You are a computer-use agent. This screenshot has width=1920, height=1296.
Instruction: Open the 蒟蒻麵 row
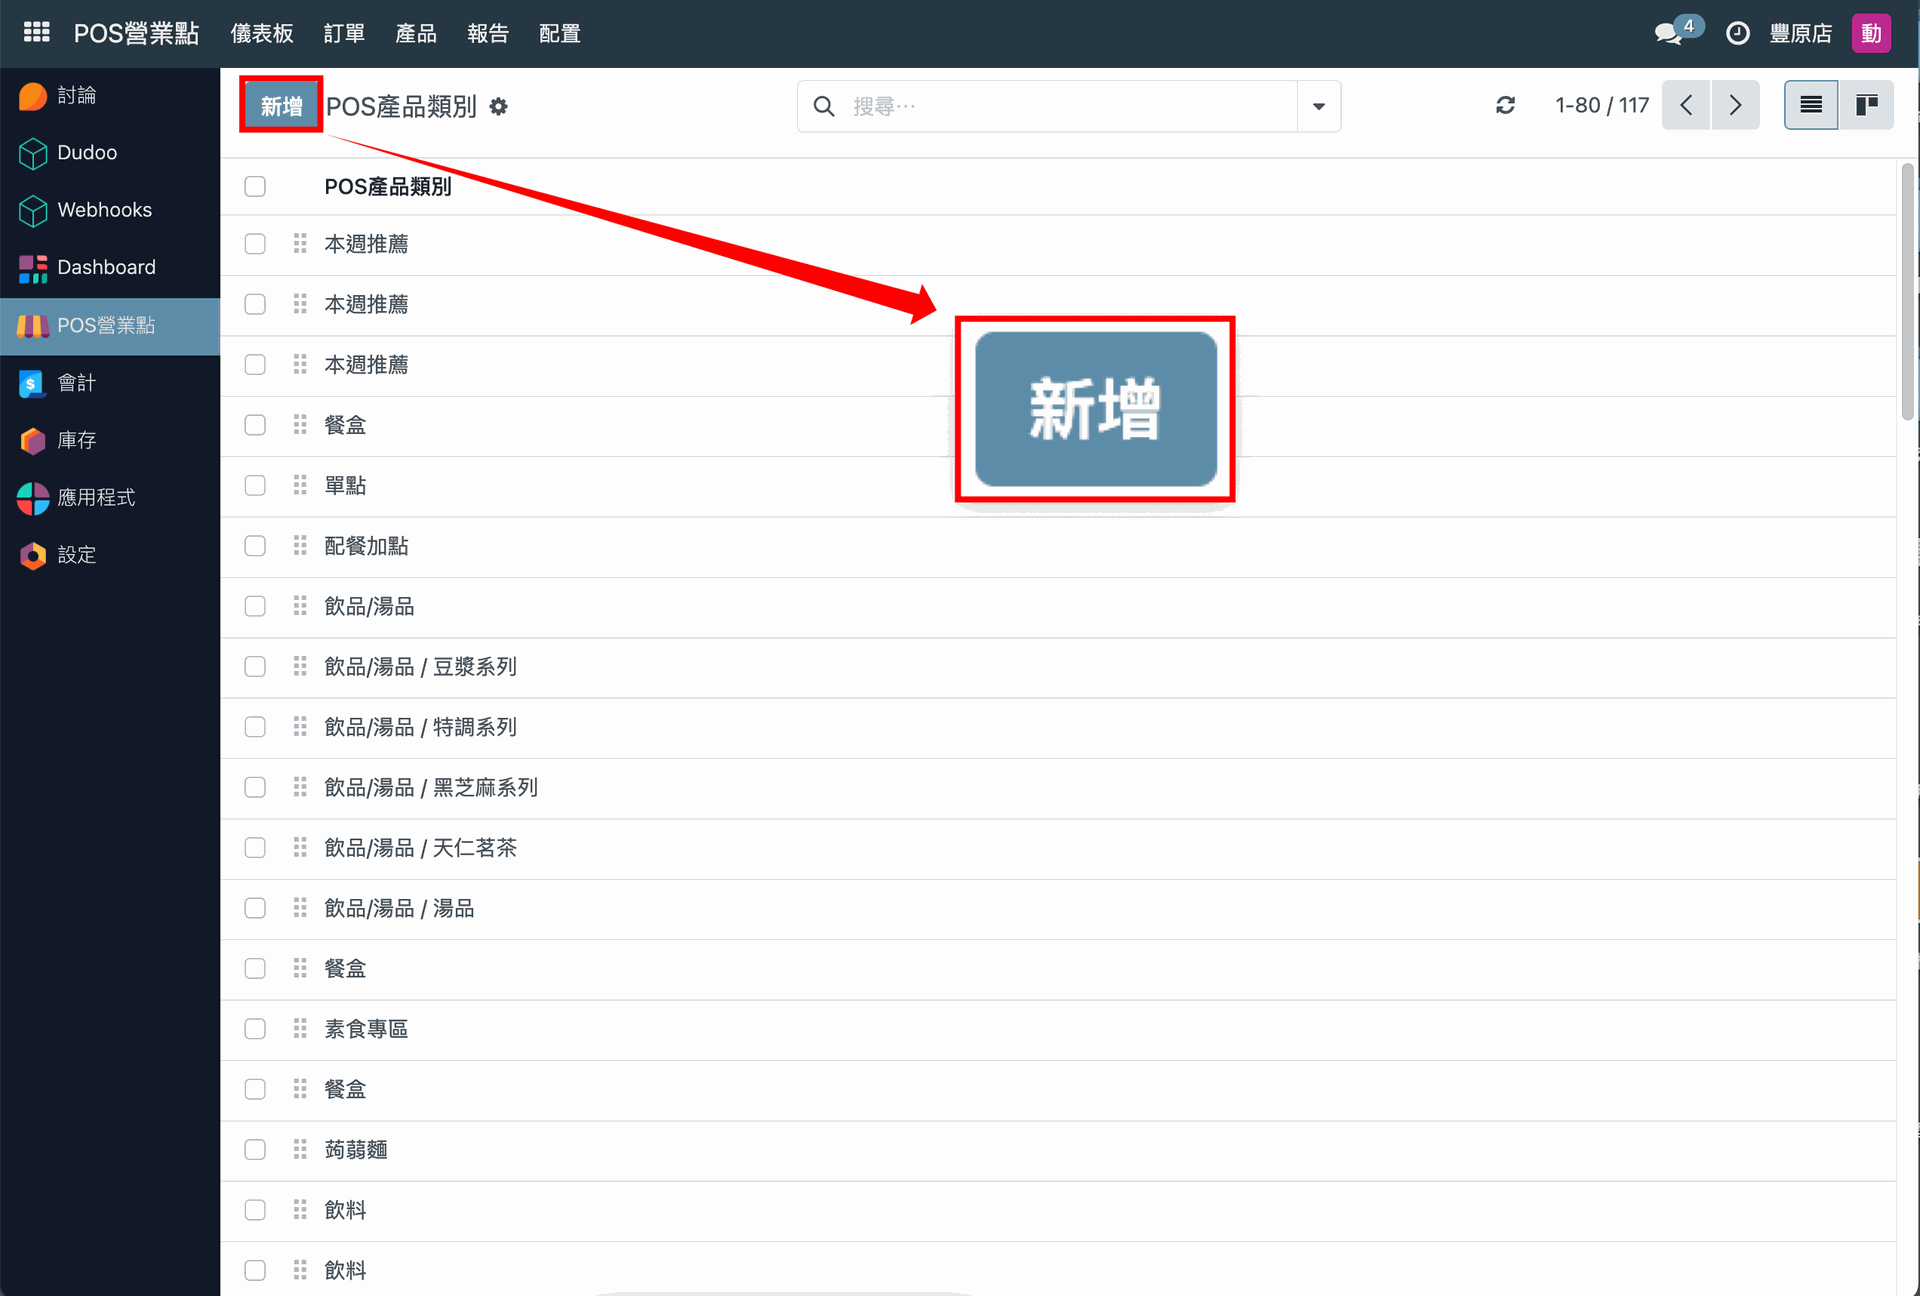tap(1058, 1150)
